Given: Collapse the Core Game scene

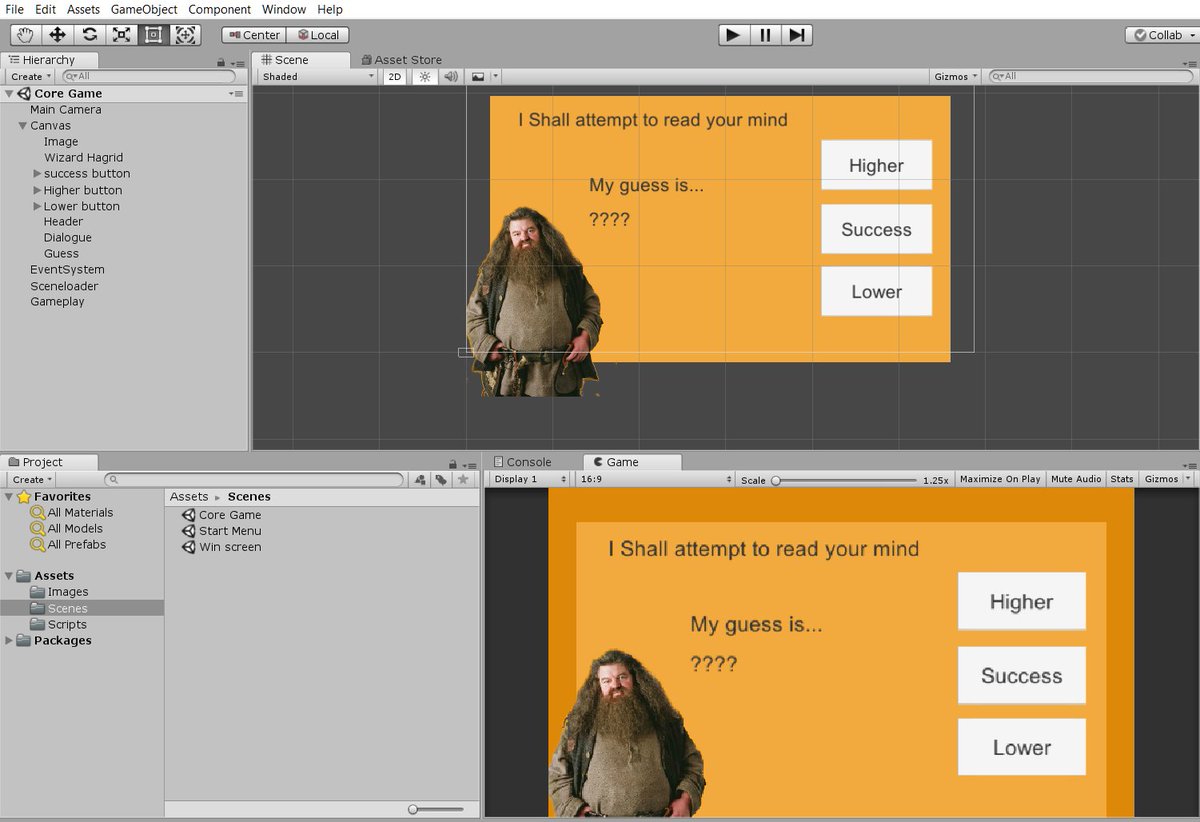Looking at the screenshot, I should [x=9, y=94].
